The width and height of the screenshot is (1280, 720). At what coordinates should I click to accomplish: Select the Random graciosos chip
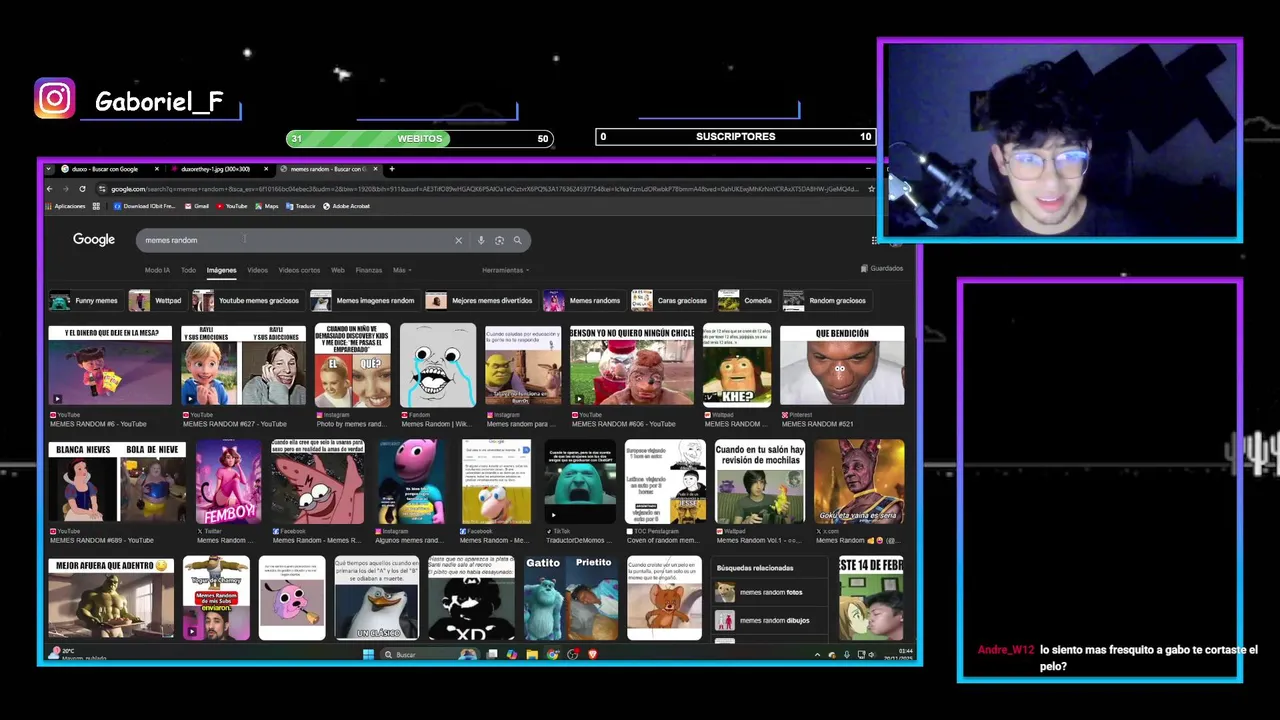pyautogui.click(x=826, y=300)
